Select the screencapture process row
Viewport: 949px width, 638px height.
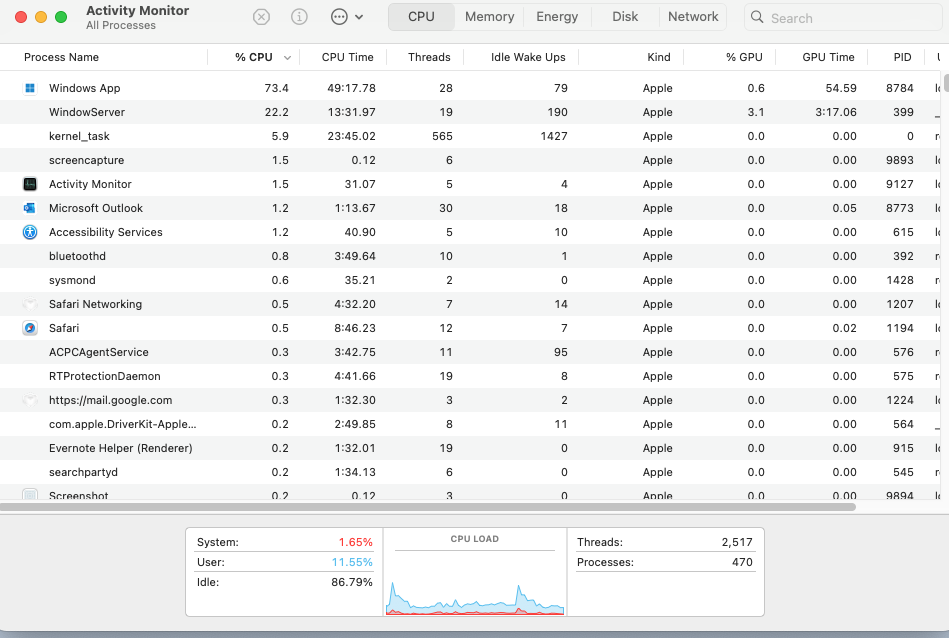(470, 160)
